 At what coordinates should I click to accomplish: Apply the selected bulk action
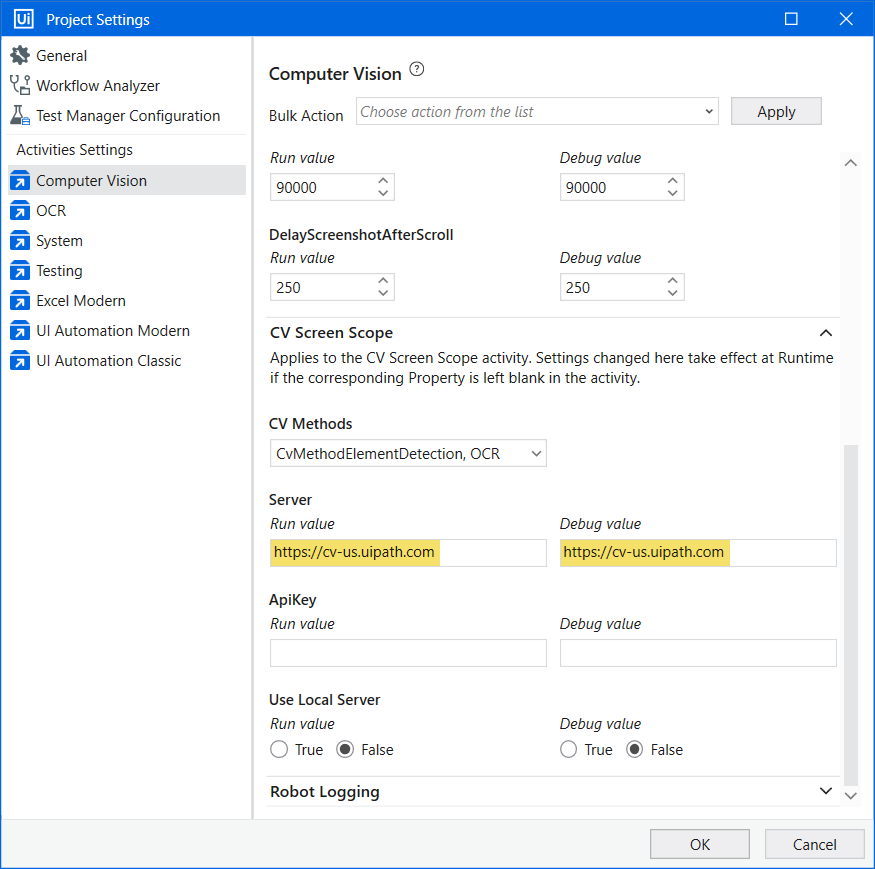(x=776, y=112)
